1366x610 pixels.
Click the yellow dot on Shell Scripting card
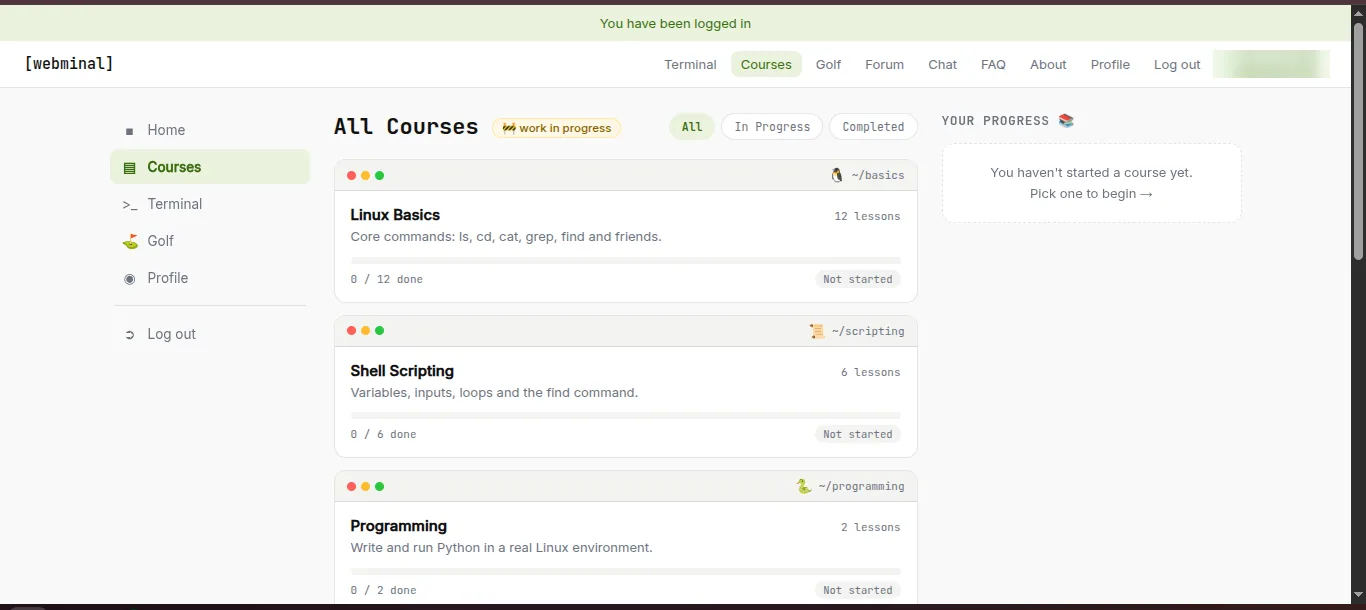365,331
